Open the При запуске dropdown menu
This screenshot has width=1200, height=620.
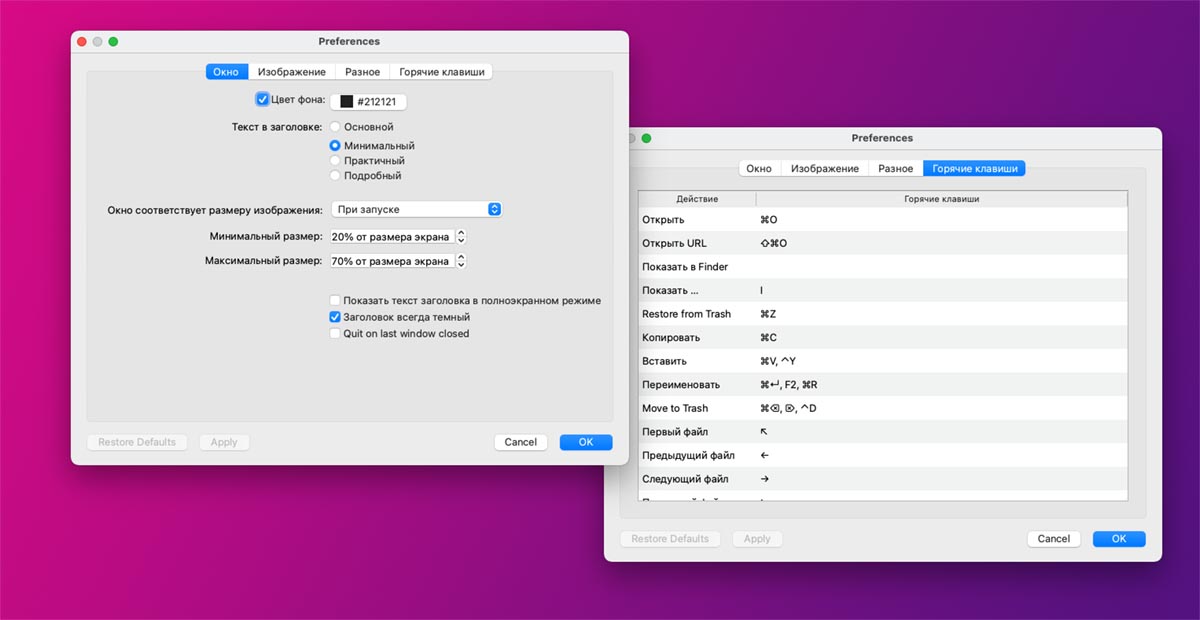coord(416,209)
